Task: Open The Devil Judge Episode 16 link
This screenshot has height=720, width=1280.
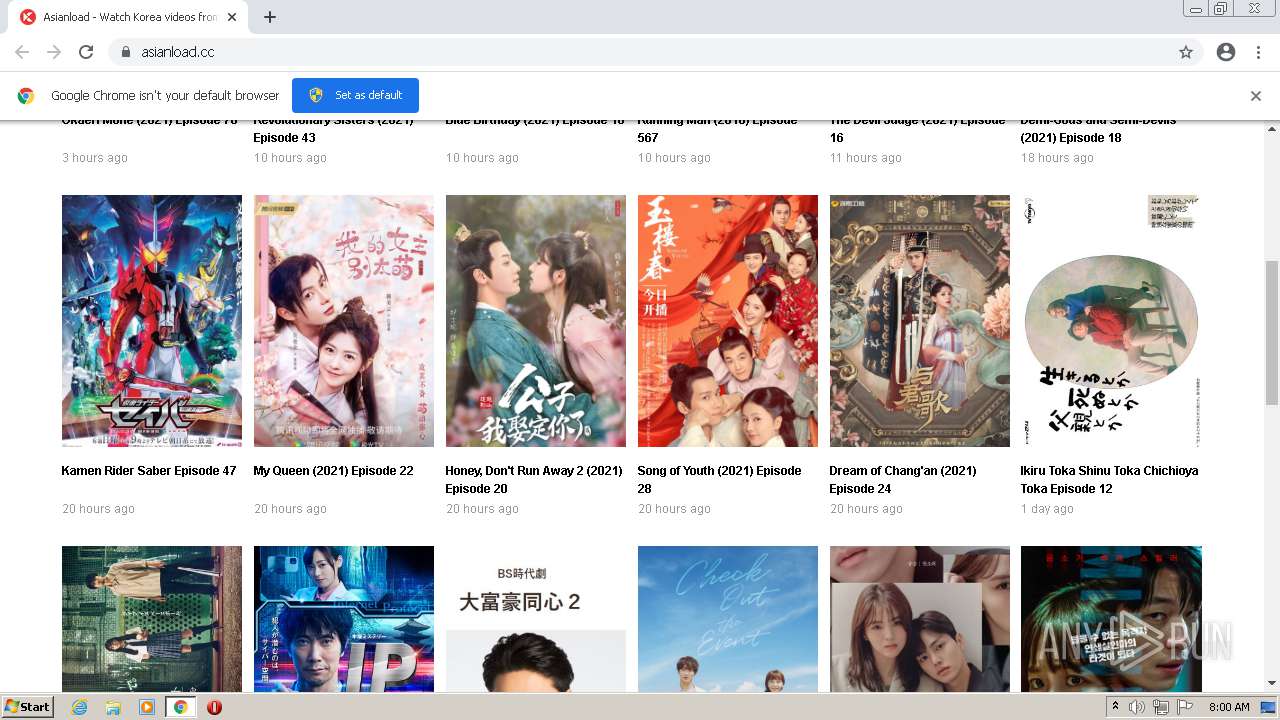Action: click(x=917, y=131)
